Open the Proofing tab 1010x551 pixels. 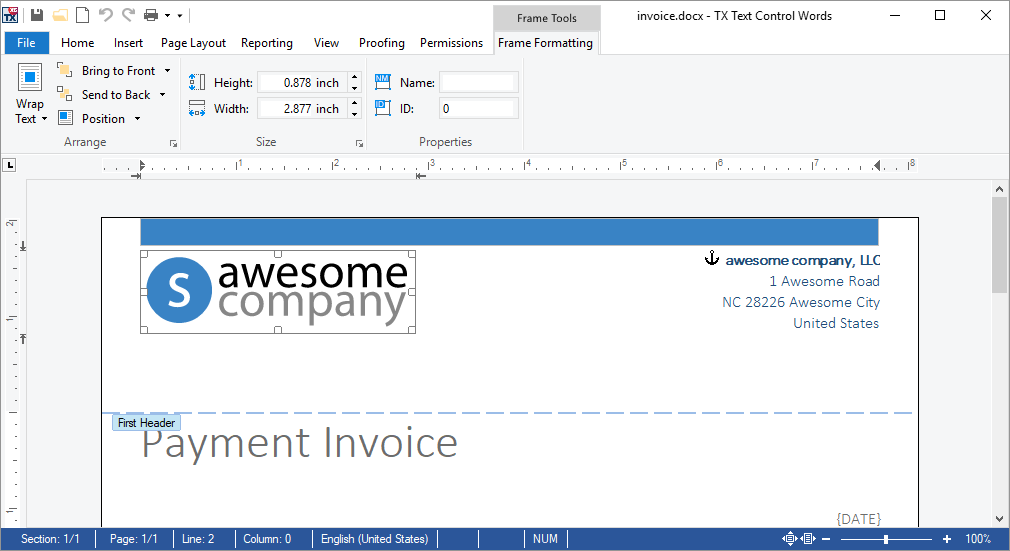pyautogui.click(x=381, y=43)
